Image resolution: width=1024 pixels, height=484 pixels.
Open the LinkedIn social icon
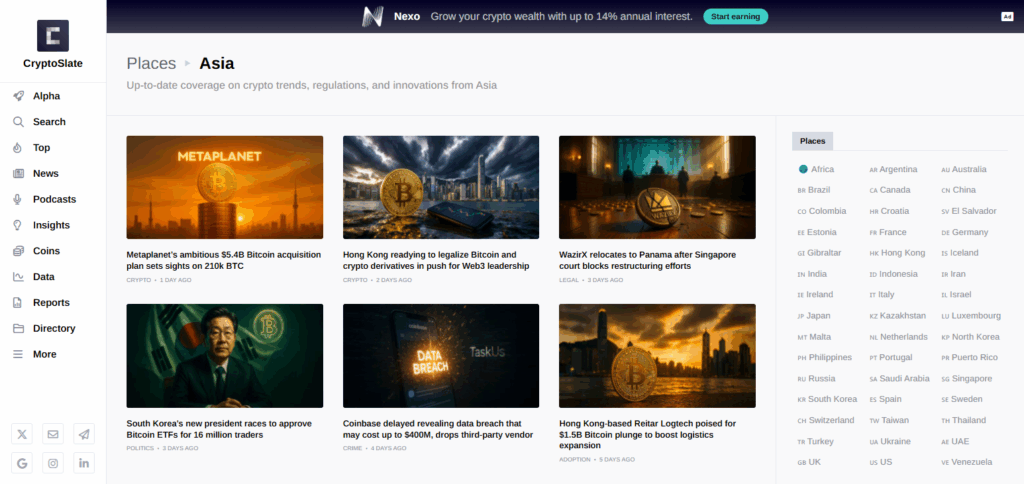(84, 463)
